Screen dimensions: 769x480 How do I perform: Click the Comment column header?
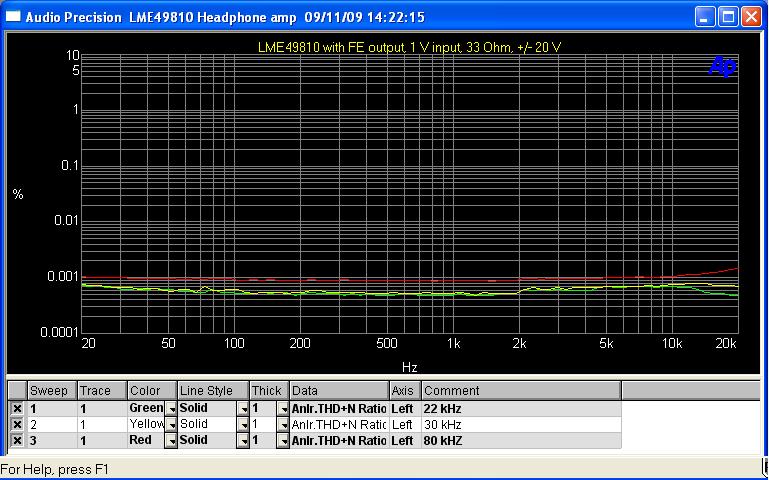(521, 391)
